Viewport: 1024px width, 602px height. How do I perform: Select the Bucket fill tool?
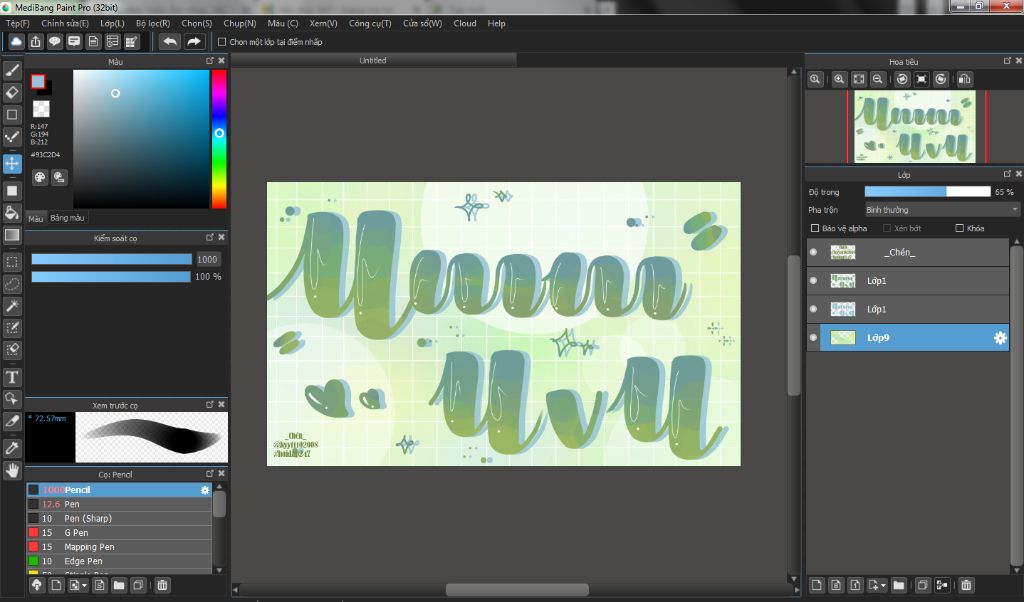[x=12, y=213]
